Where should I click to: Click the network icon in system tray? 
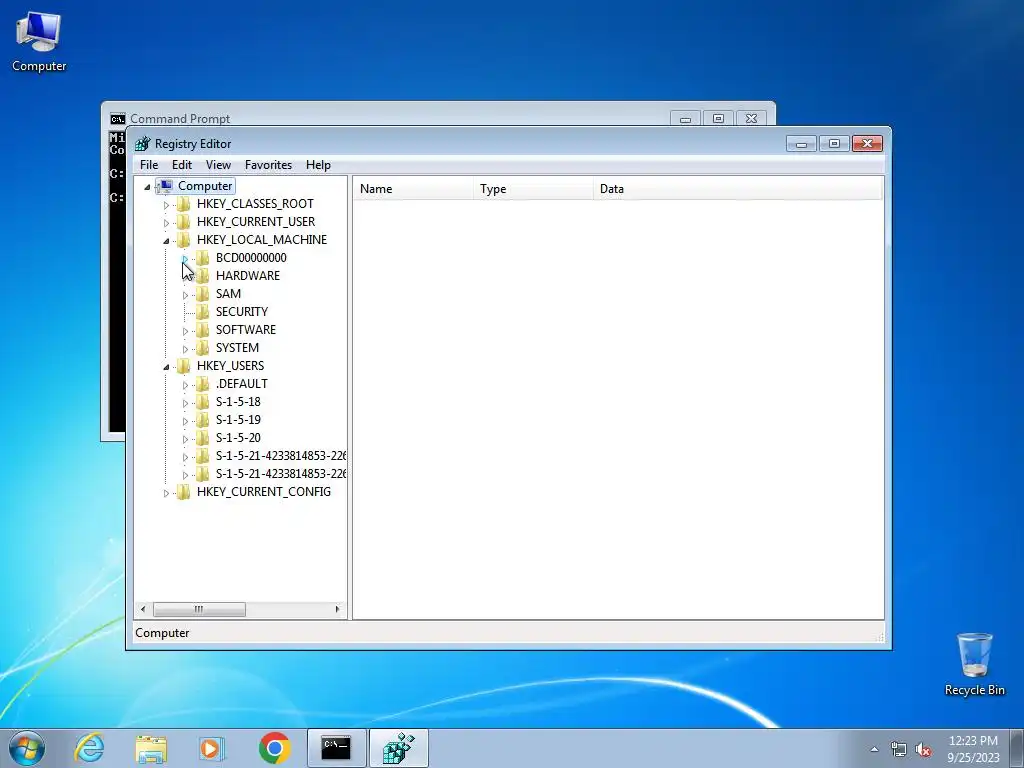pos(899,750)
